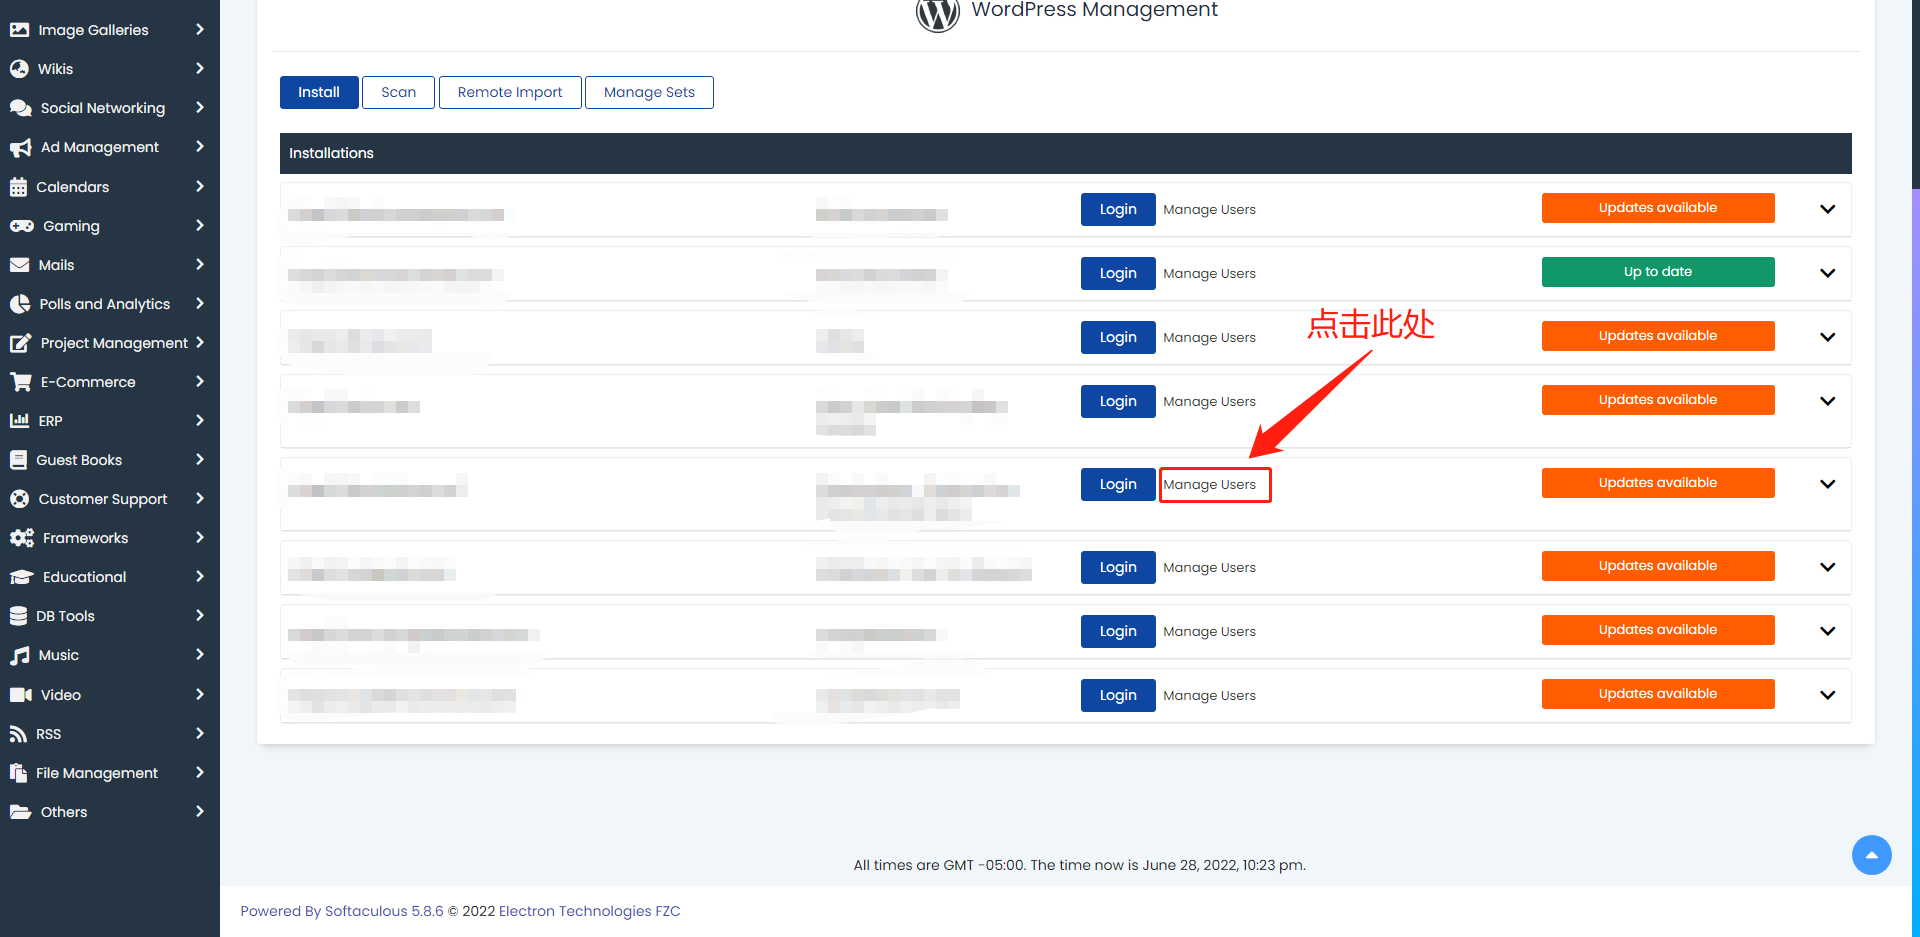Click the RSS feed icon

[x=18, y=734]
